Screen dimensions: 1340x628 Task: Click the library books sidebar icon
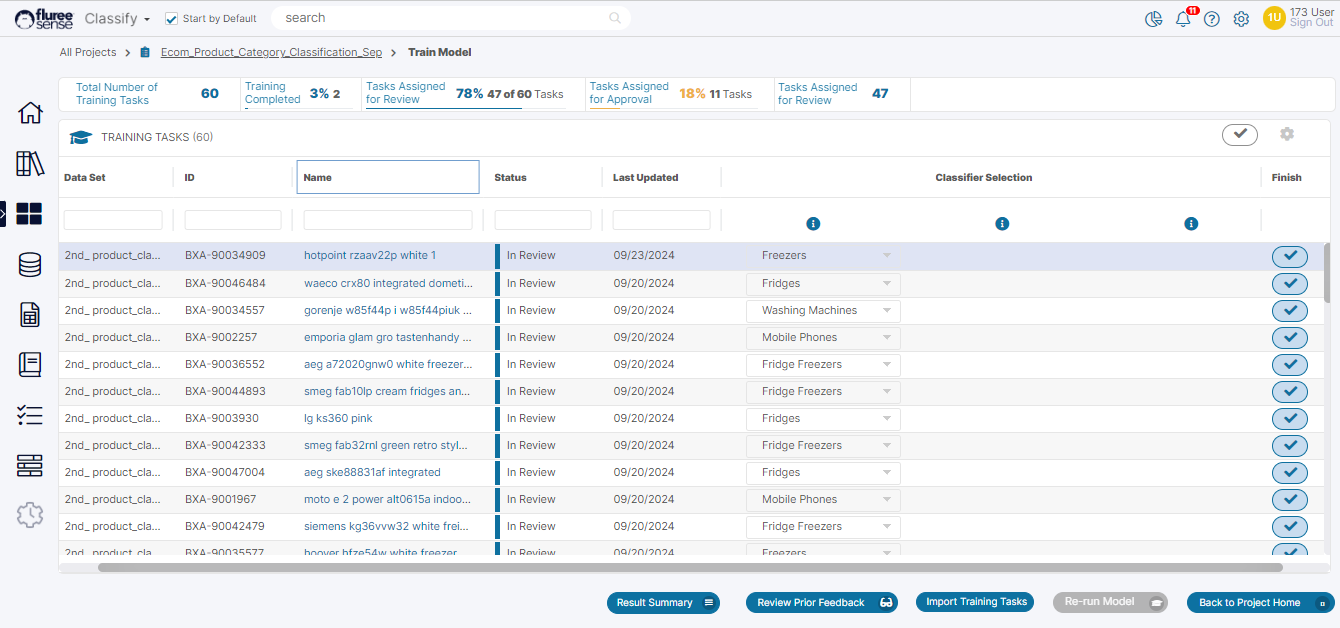point(31,164)
